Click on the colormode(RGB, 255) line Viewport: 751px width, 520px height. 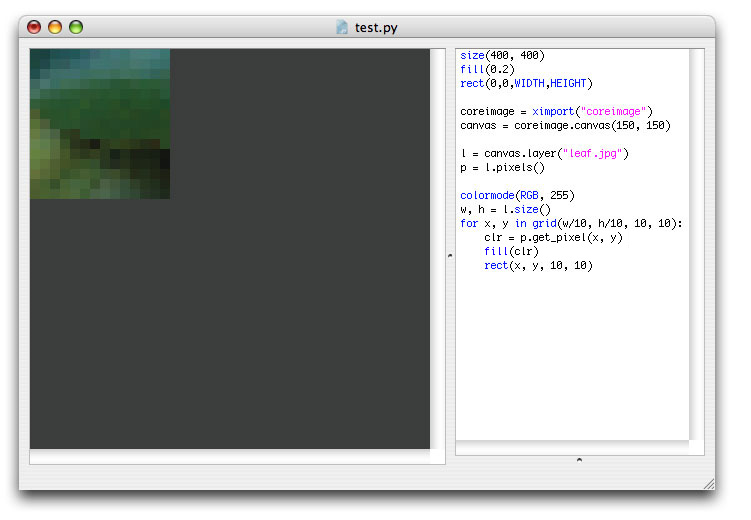click(x=517, y=195)
